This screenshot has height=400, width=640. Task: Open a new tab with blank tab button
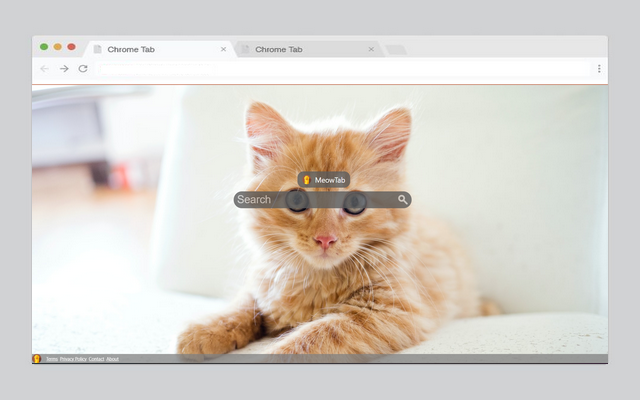396,50
